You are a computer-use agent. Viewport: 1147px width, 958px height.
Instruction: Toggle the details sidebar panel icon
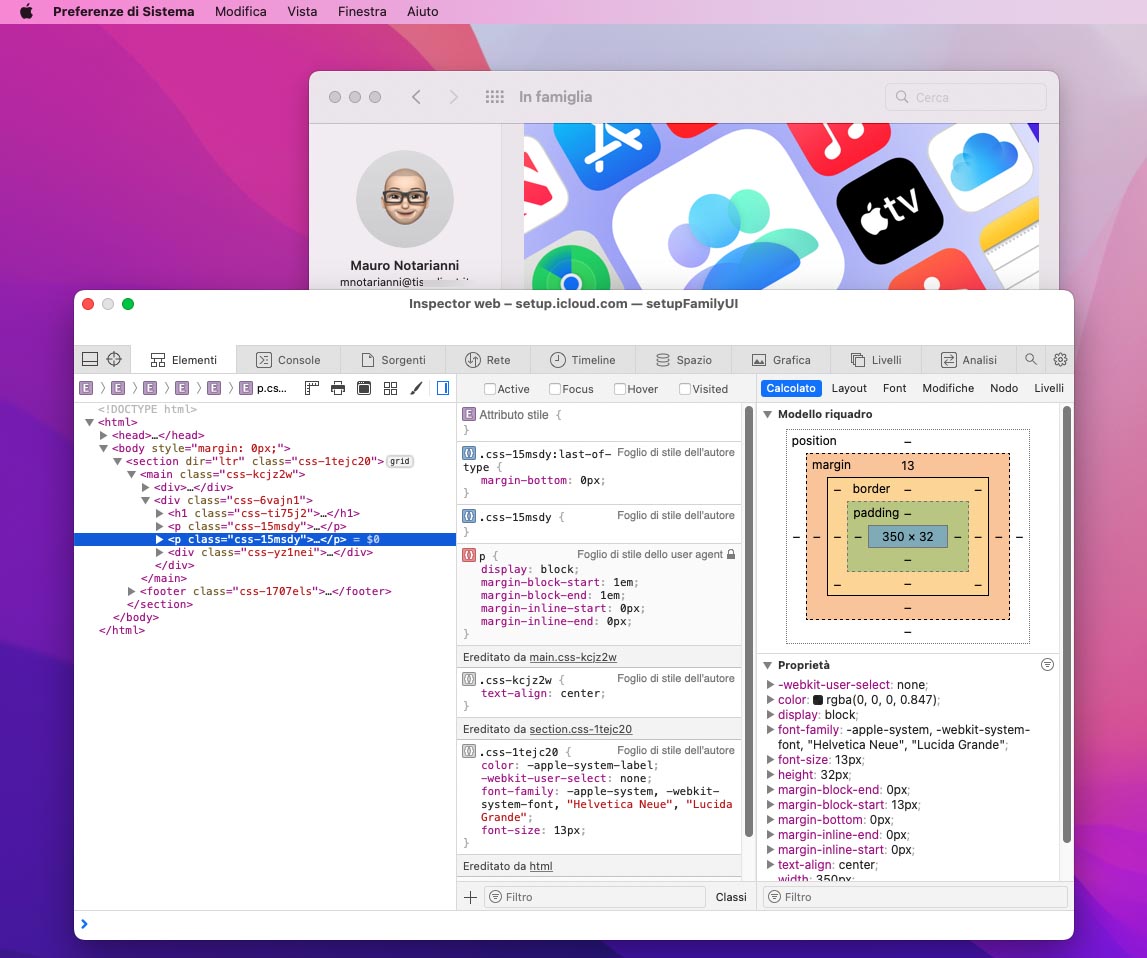click(442, 389)
